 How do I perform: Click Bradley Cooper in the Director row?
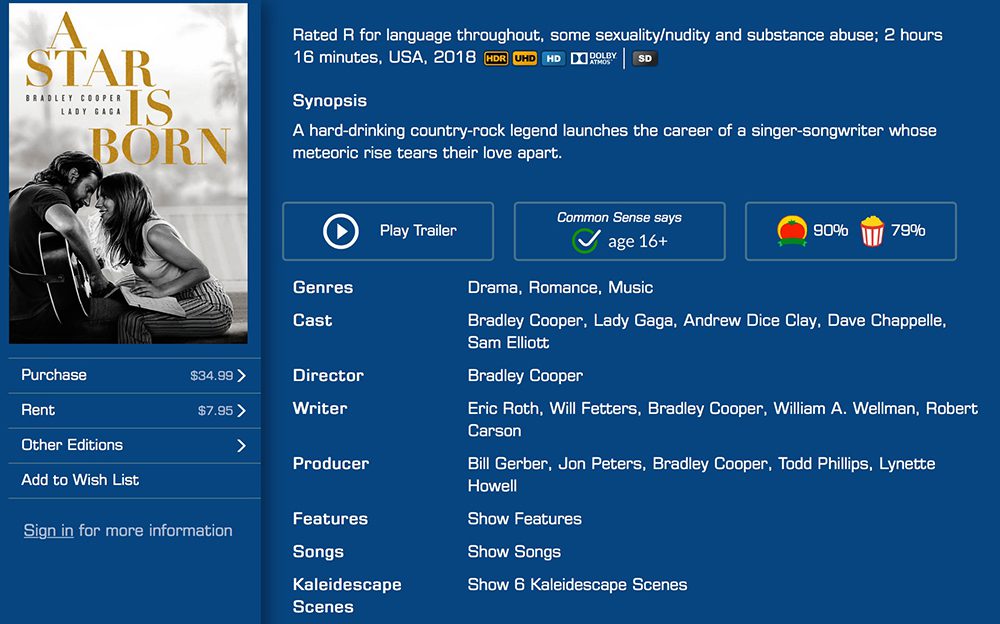pyautogui.click(x=526, y=376)
